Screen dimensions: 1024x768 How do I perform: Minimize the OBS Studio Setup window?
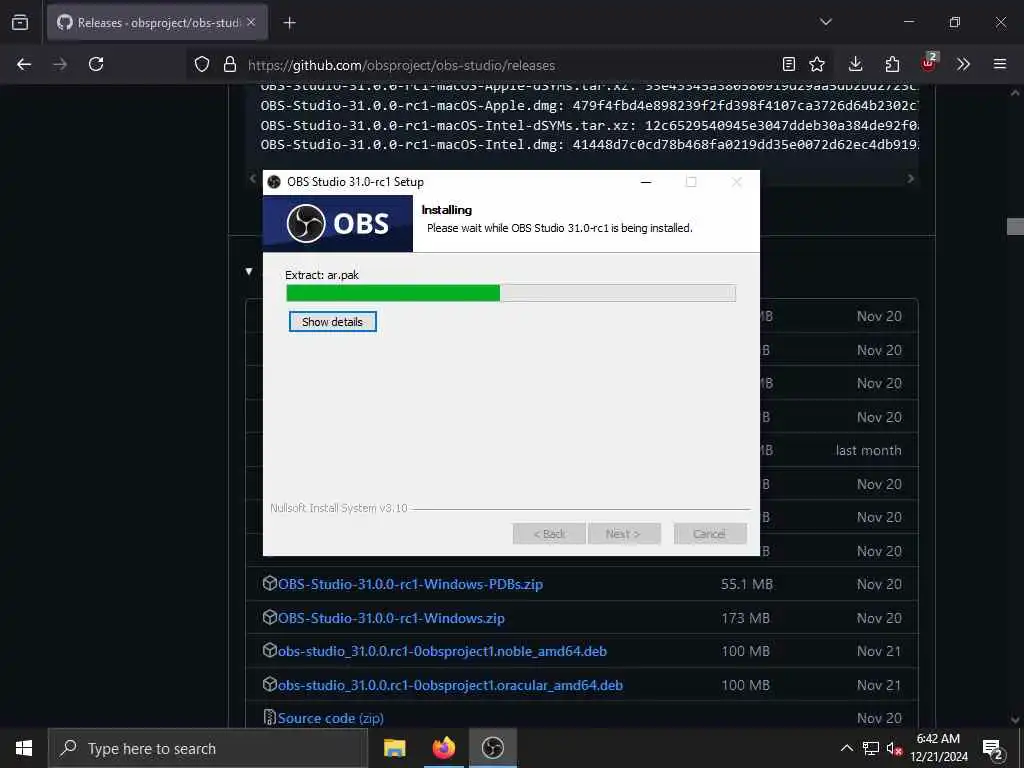(646, 182)
